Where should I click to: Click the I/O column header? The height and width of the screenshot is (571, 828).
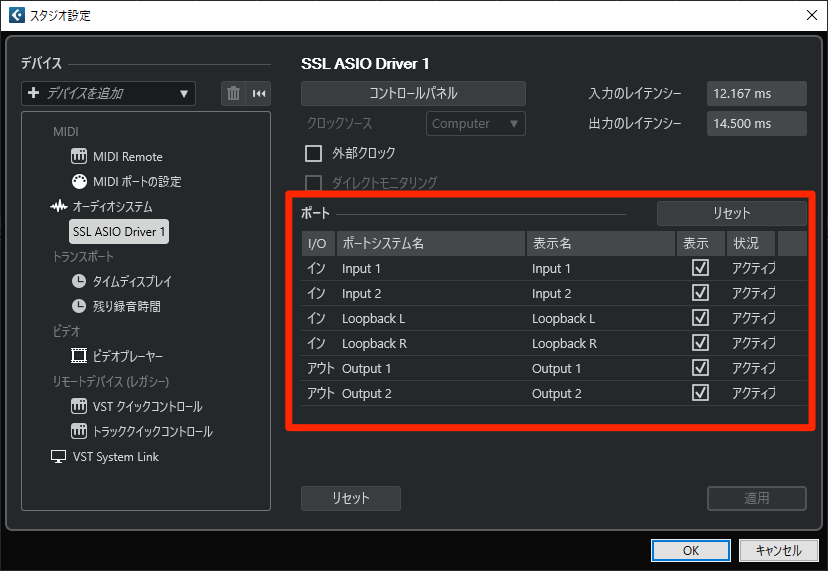tap(318, 244)
